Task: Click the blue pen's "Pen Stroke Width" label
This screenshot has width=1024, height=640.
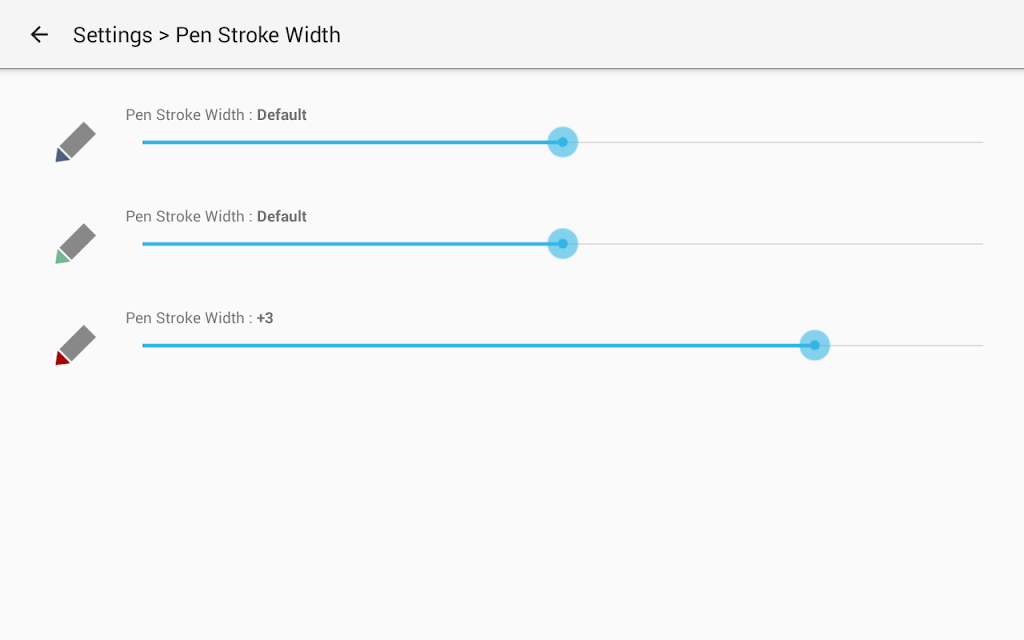Action: coord(185,115)
